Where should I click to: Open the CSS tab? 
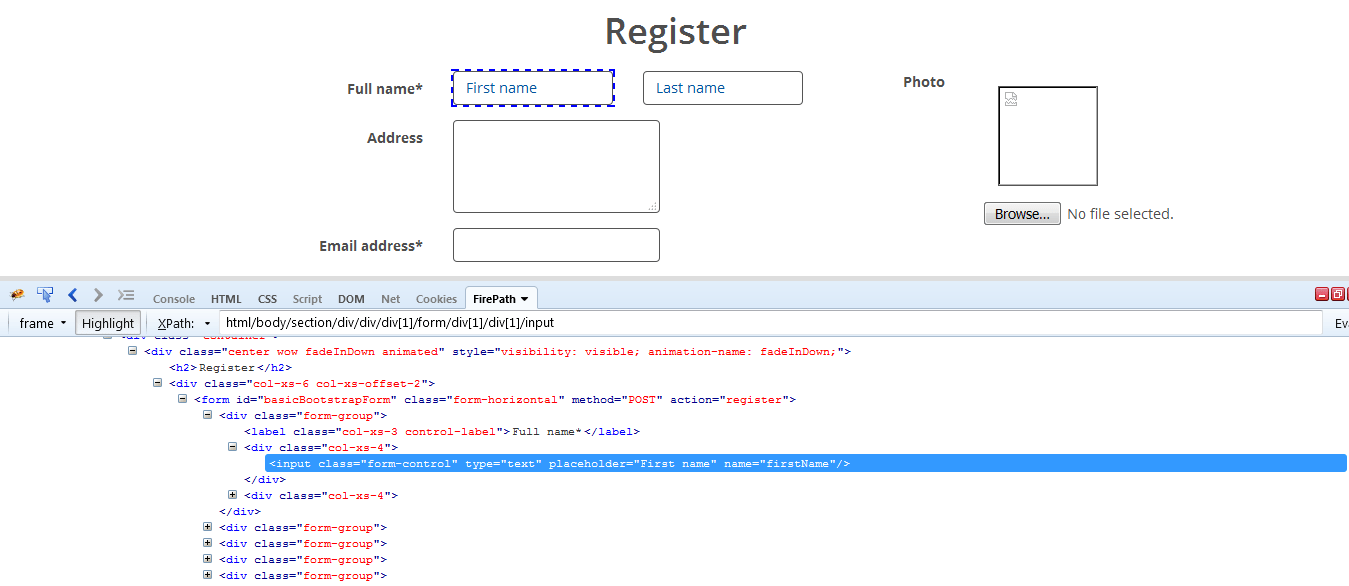pos(267,299)
